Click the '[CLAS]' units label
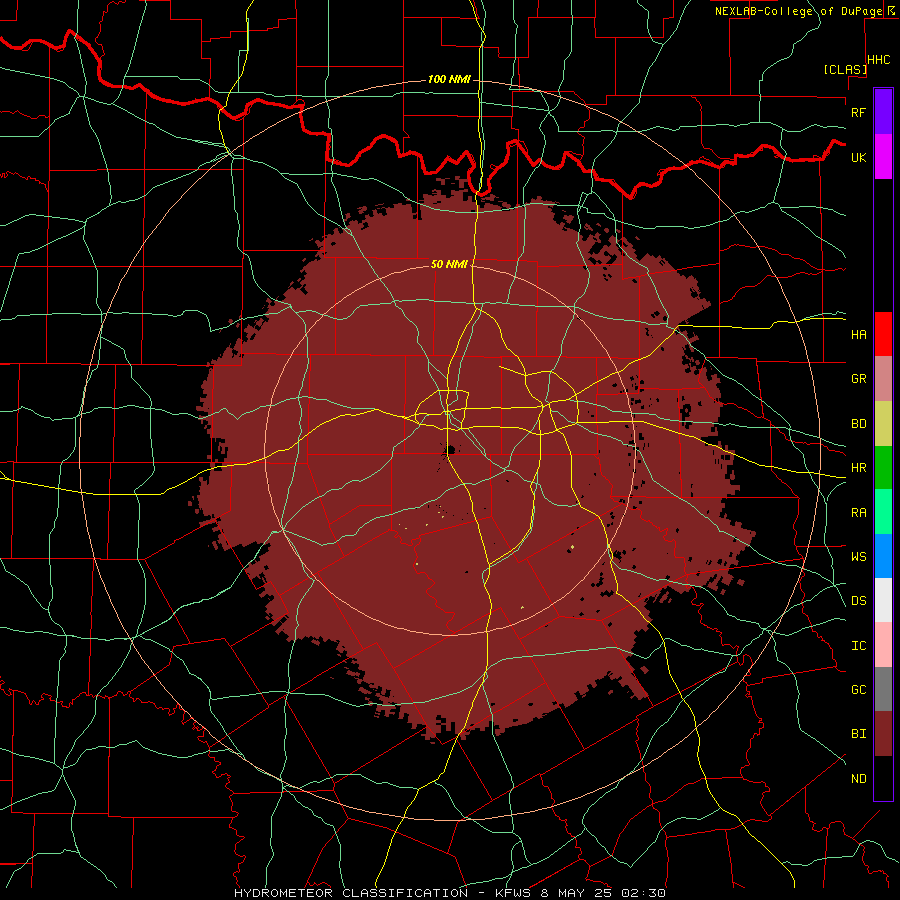This screenshot has width=900, height=900. (x=845, y=70)
